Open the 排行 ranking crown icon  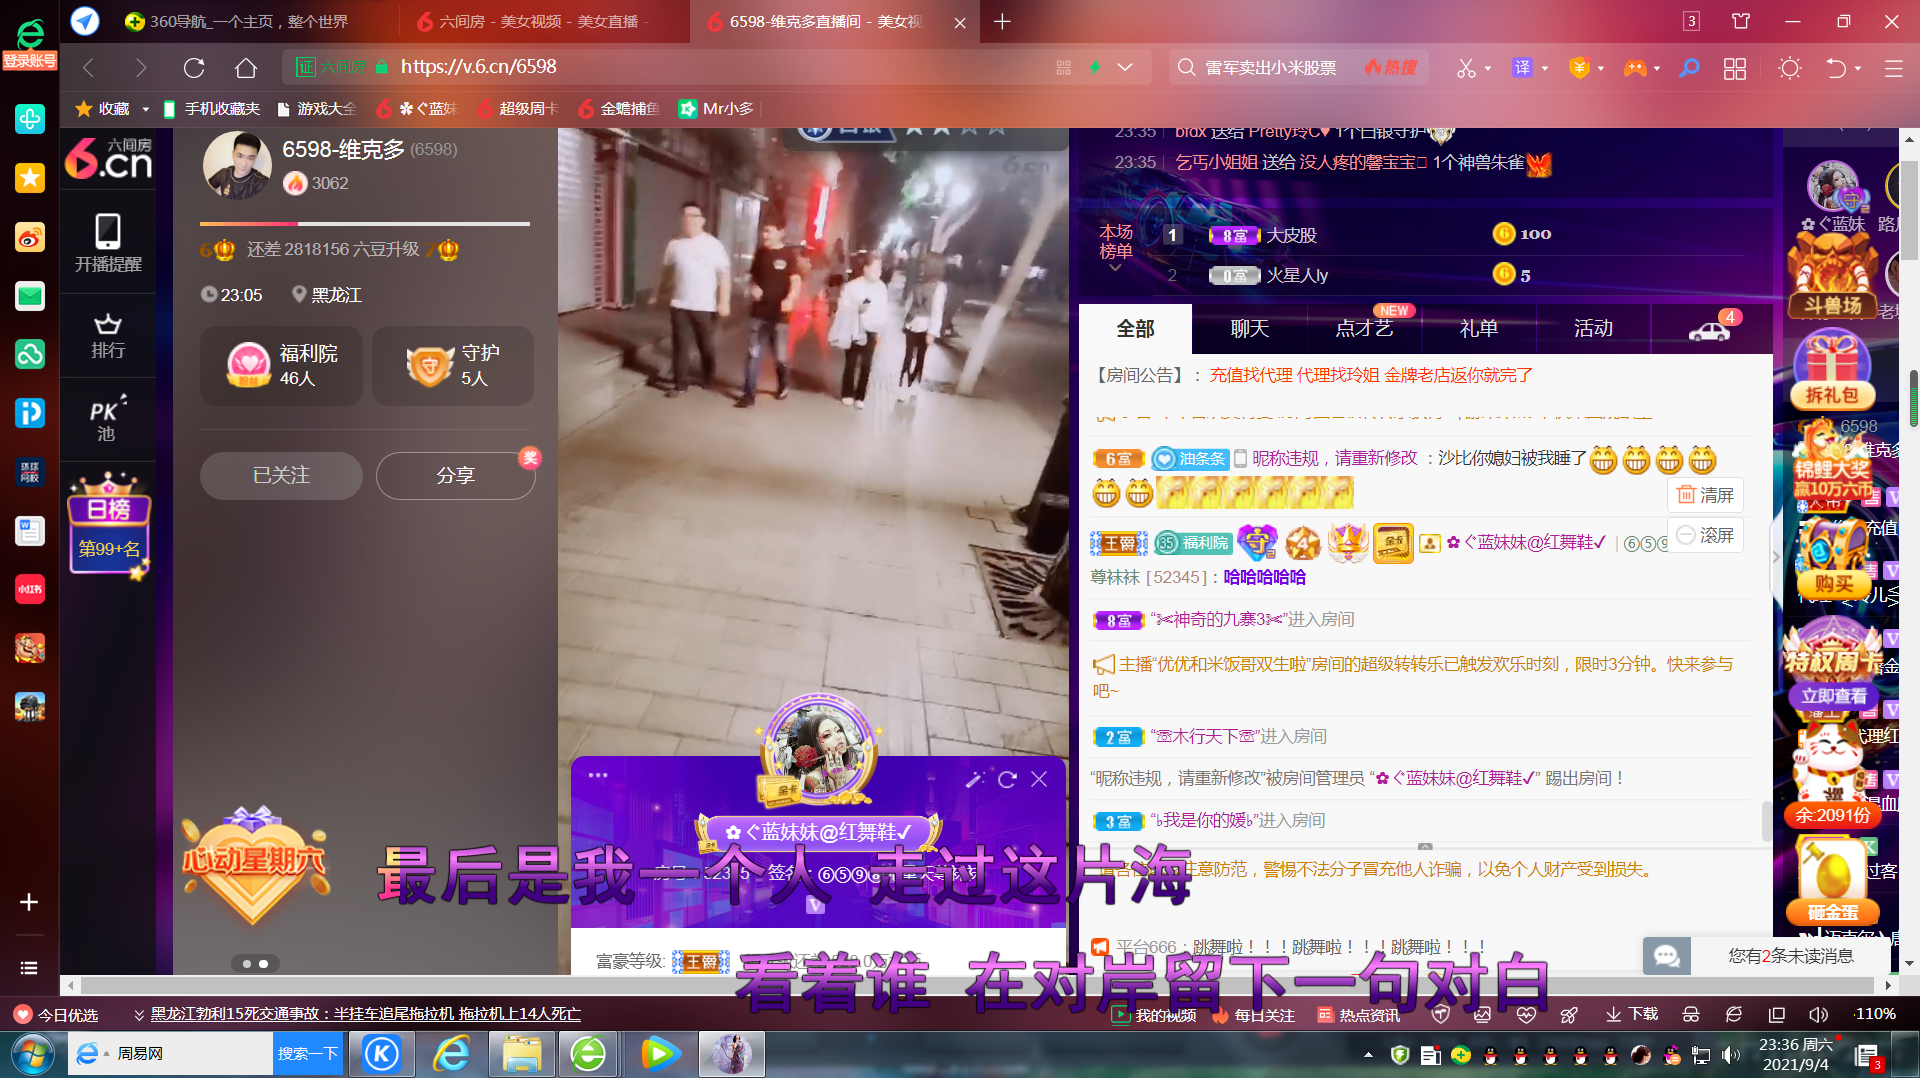point(108,336)
